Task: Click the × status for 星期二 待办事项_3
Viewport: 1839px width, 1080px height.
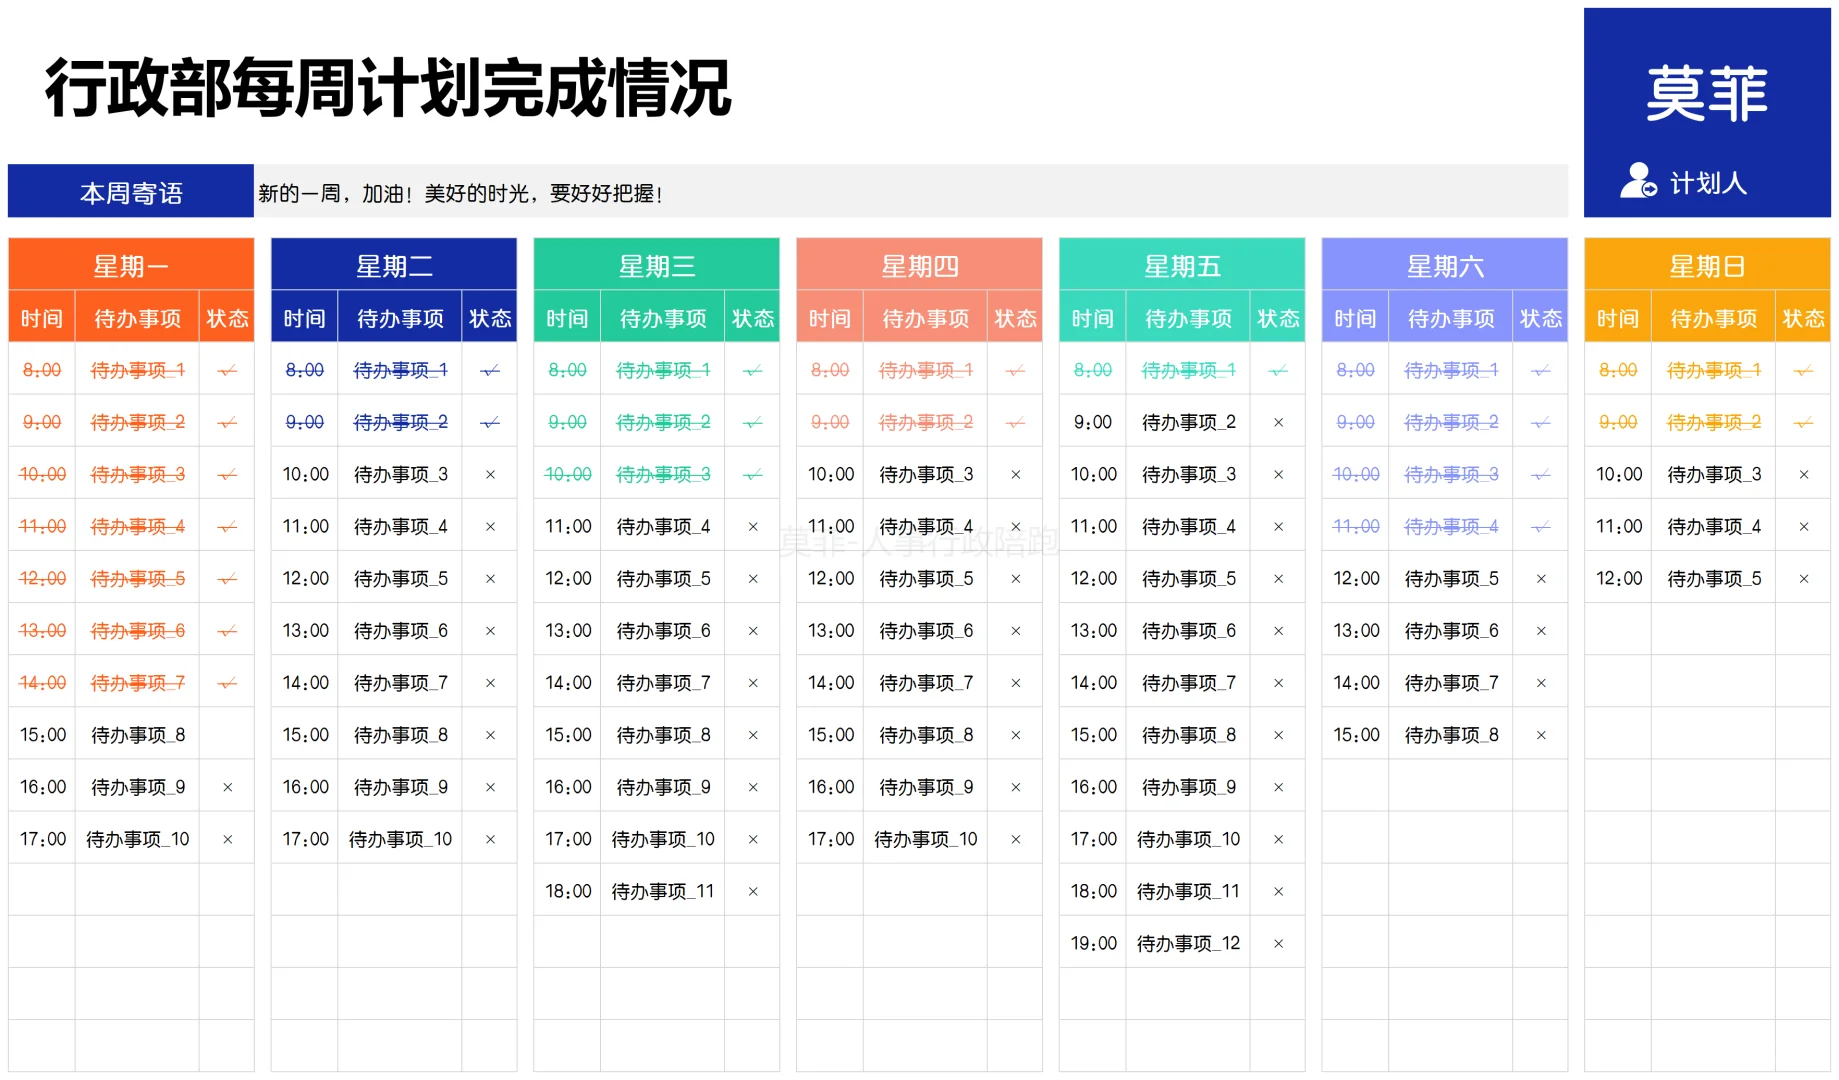Action: pos(490,473)
